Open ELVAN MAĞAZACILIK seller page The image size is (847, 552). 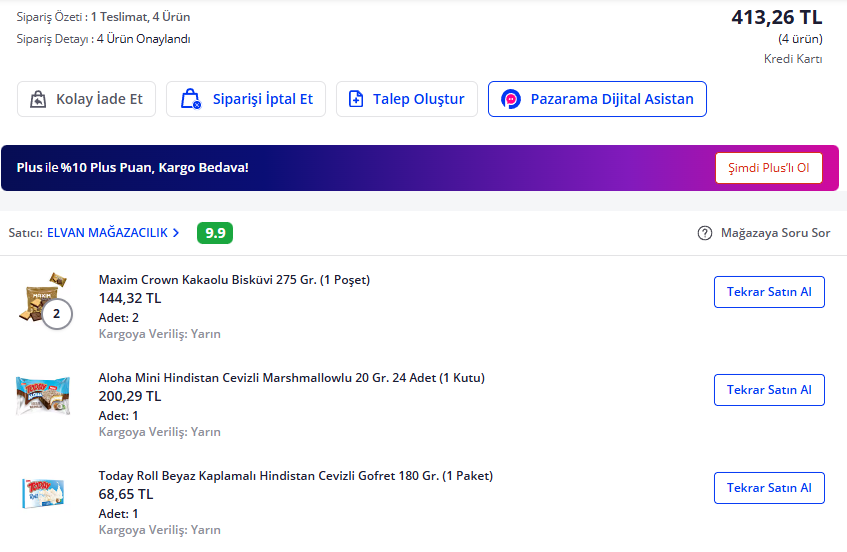(107, 233)
